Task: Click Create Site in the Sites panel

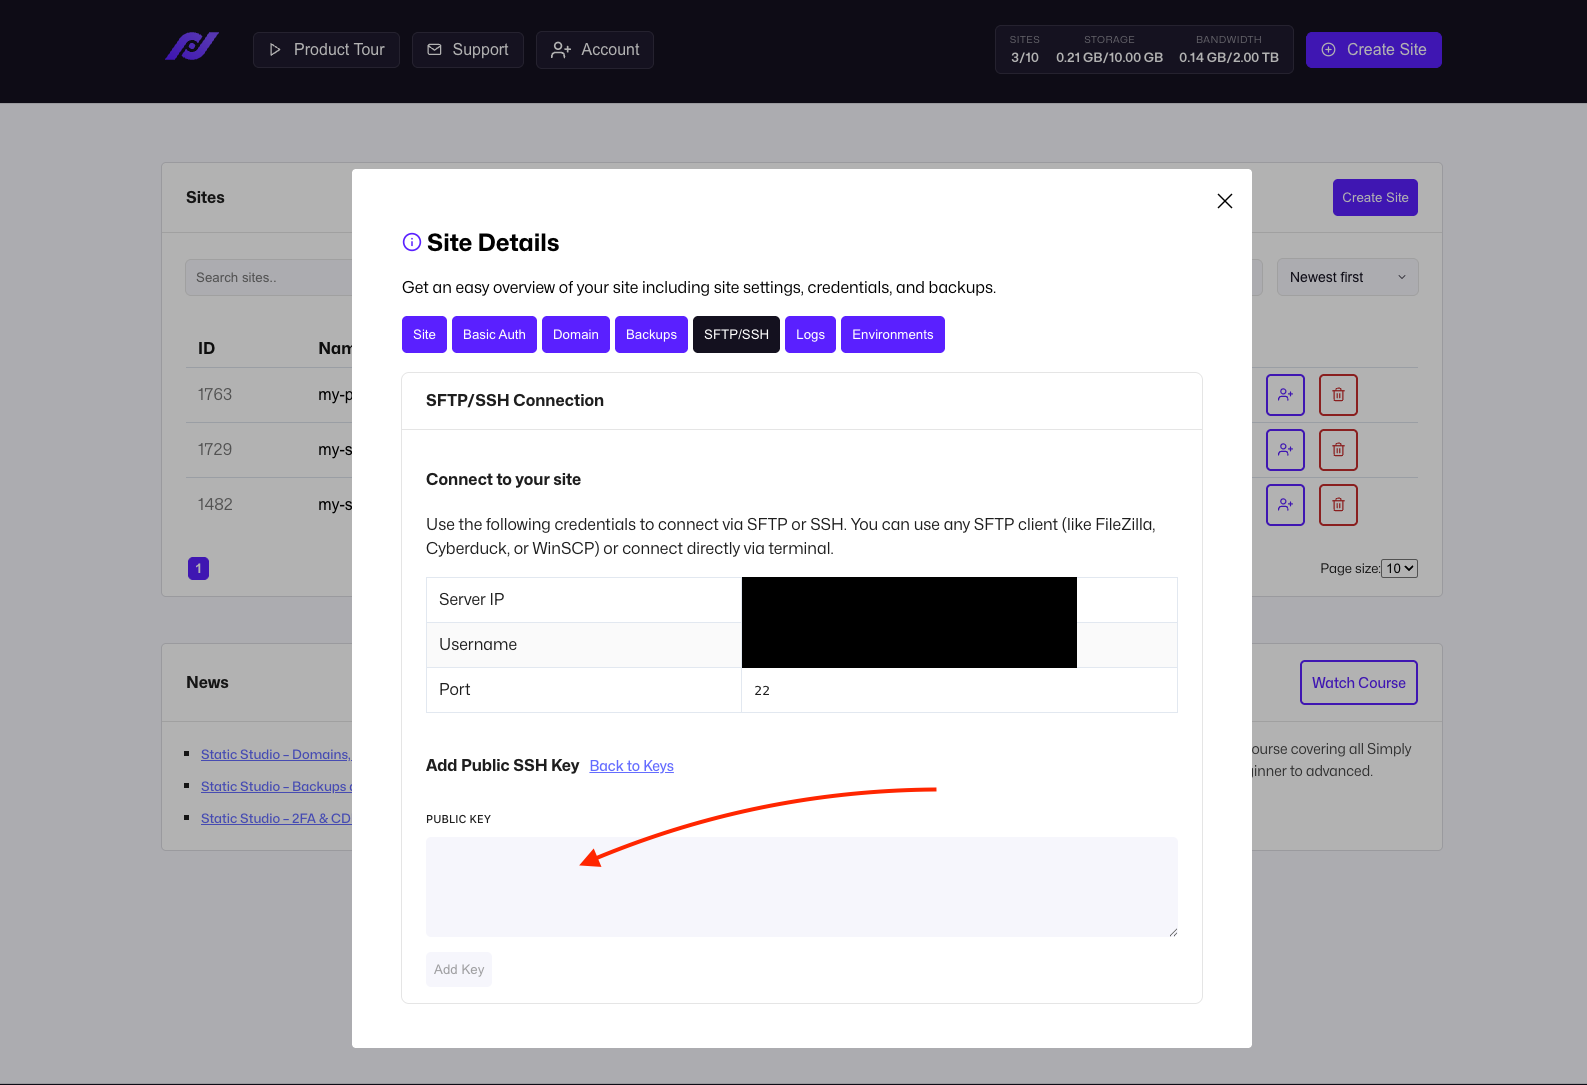Action: click(1375, 198)
